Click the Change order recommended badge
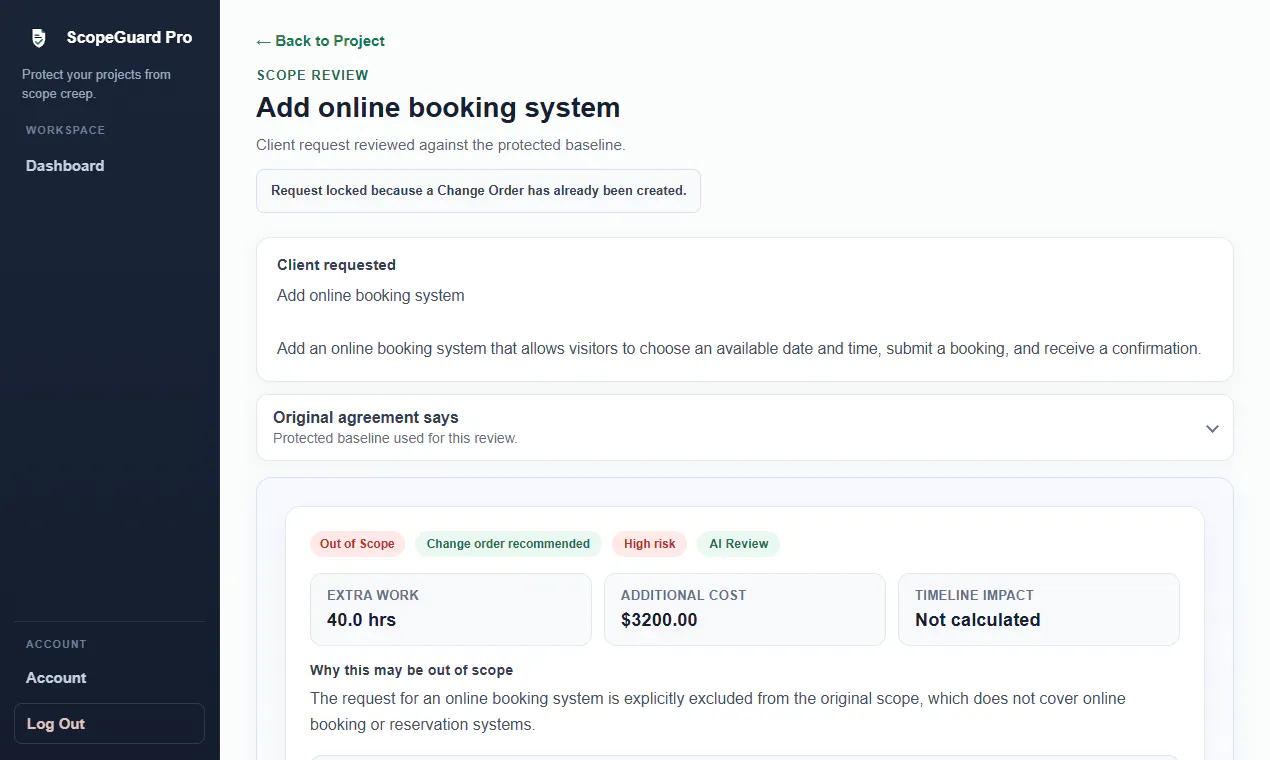The image size is (1270, 760). [x=508, y=544]
